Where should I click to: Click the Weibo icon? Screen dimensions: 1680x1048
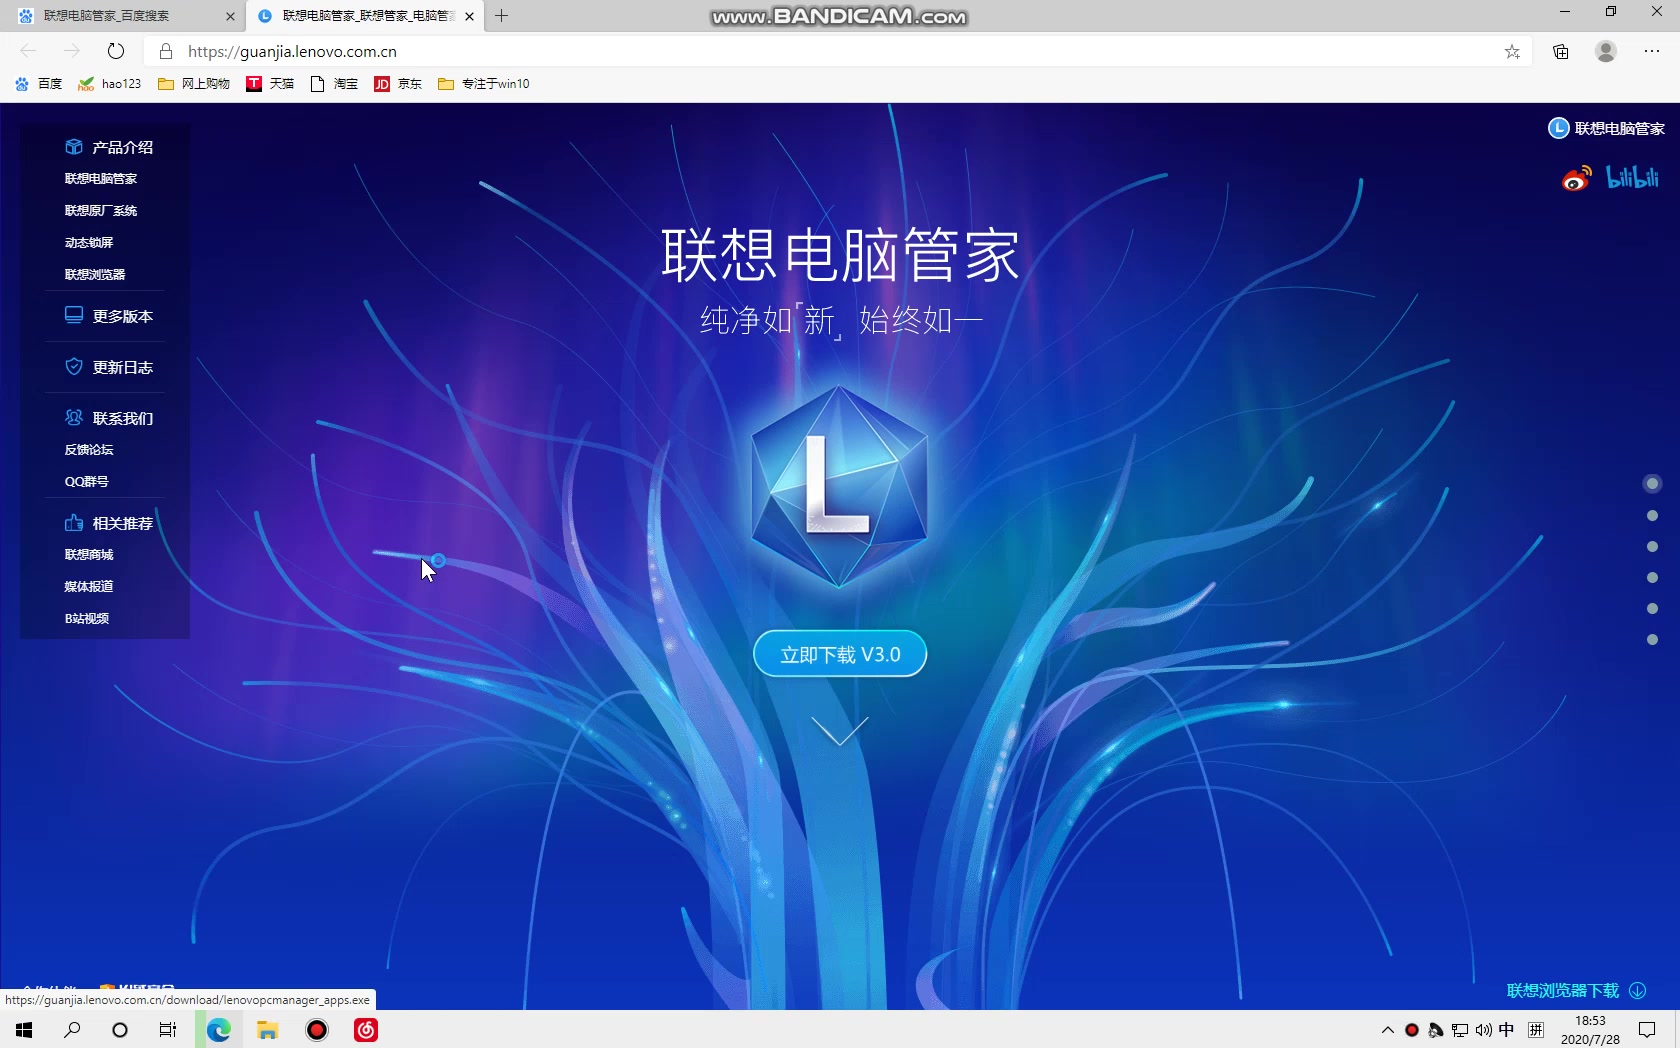(1577, 179)
